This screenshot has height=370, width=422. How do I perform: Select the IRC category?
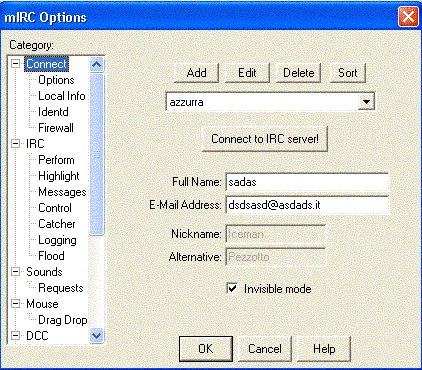click(x=35, y=144)
